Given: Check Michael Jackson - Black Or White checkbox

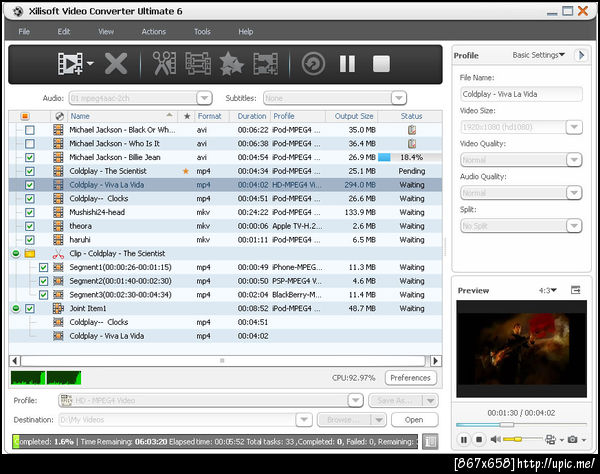Looking at the screenshot, I should pyautogui.click(x=29, y=130).
